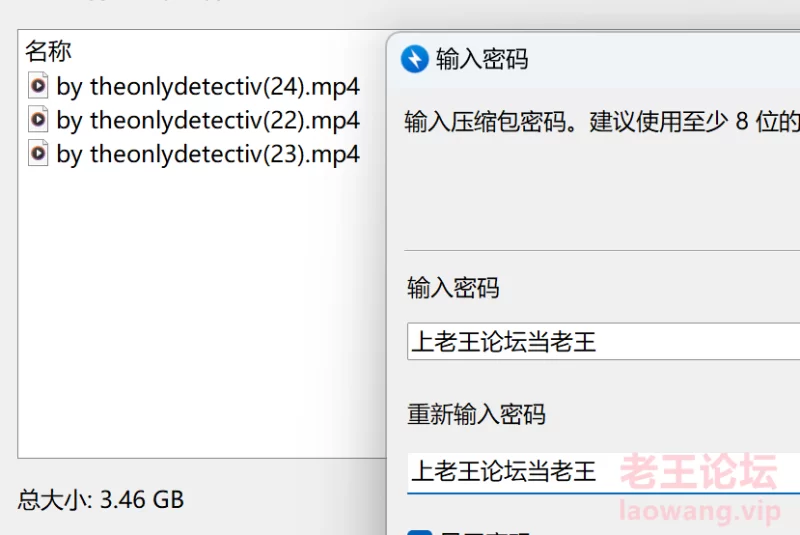Click the Bandizip lightning icon in dialog title

click(414, 59)
